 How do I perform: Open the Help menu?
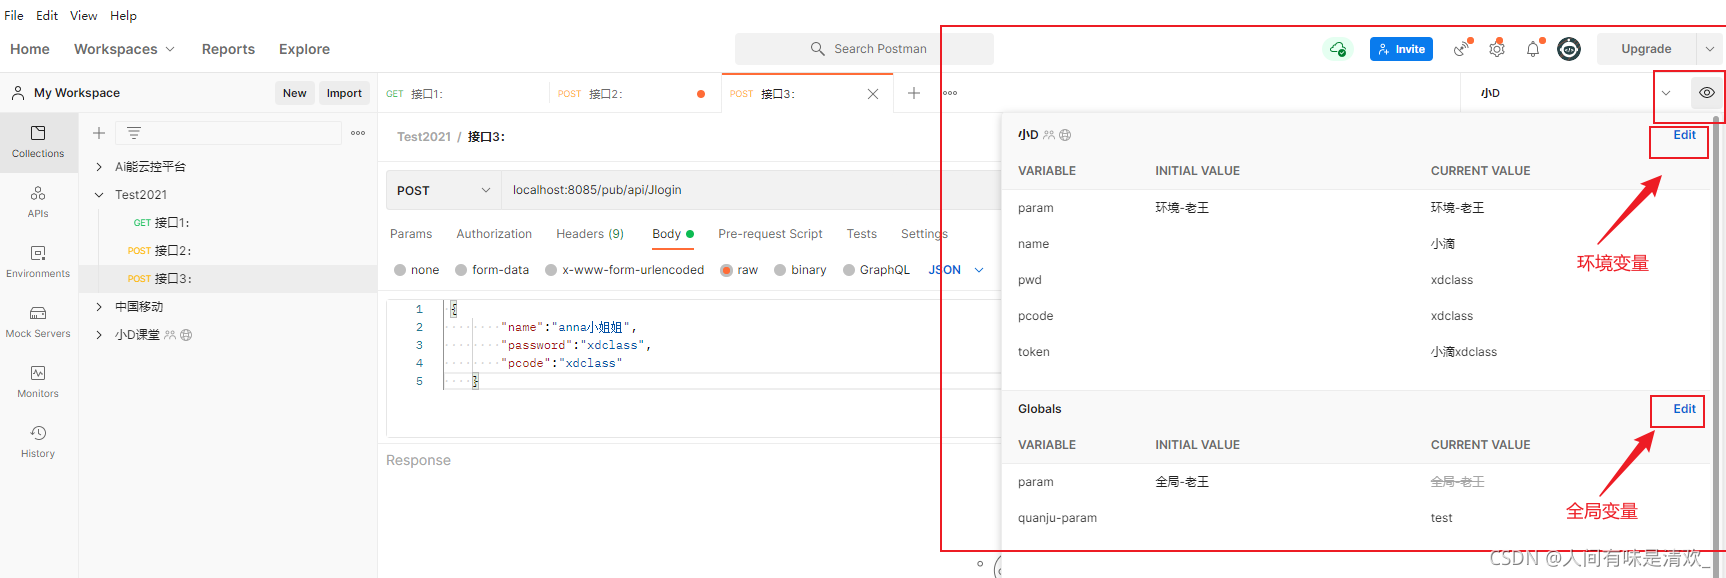pos(123,15)
